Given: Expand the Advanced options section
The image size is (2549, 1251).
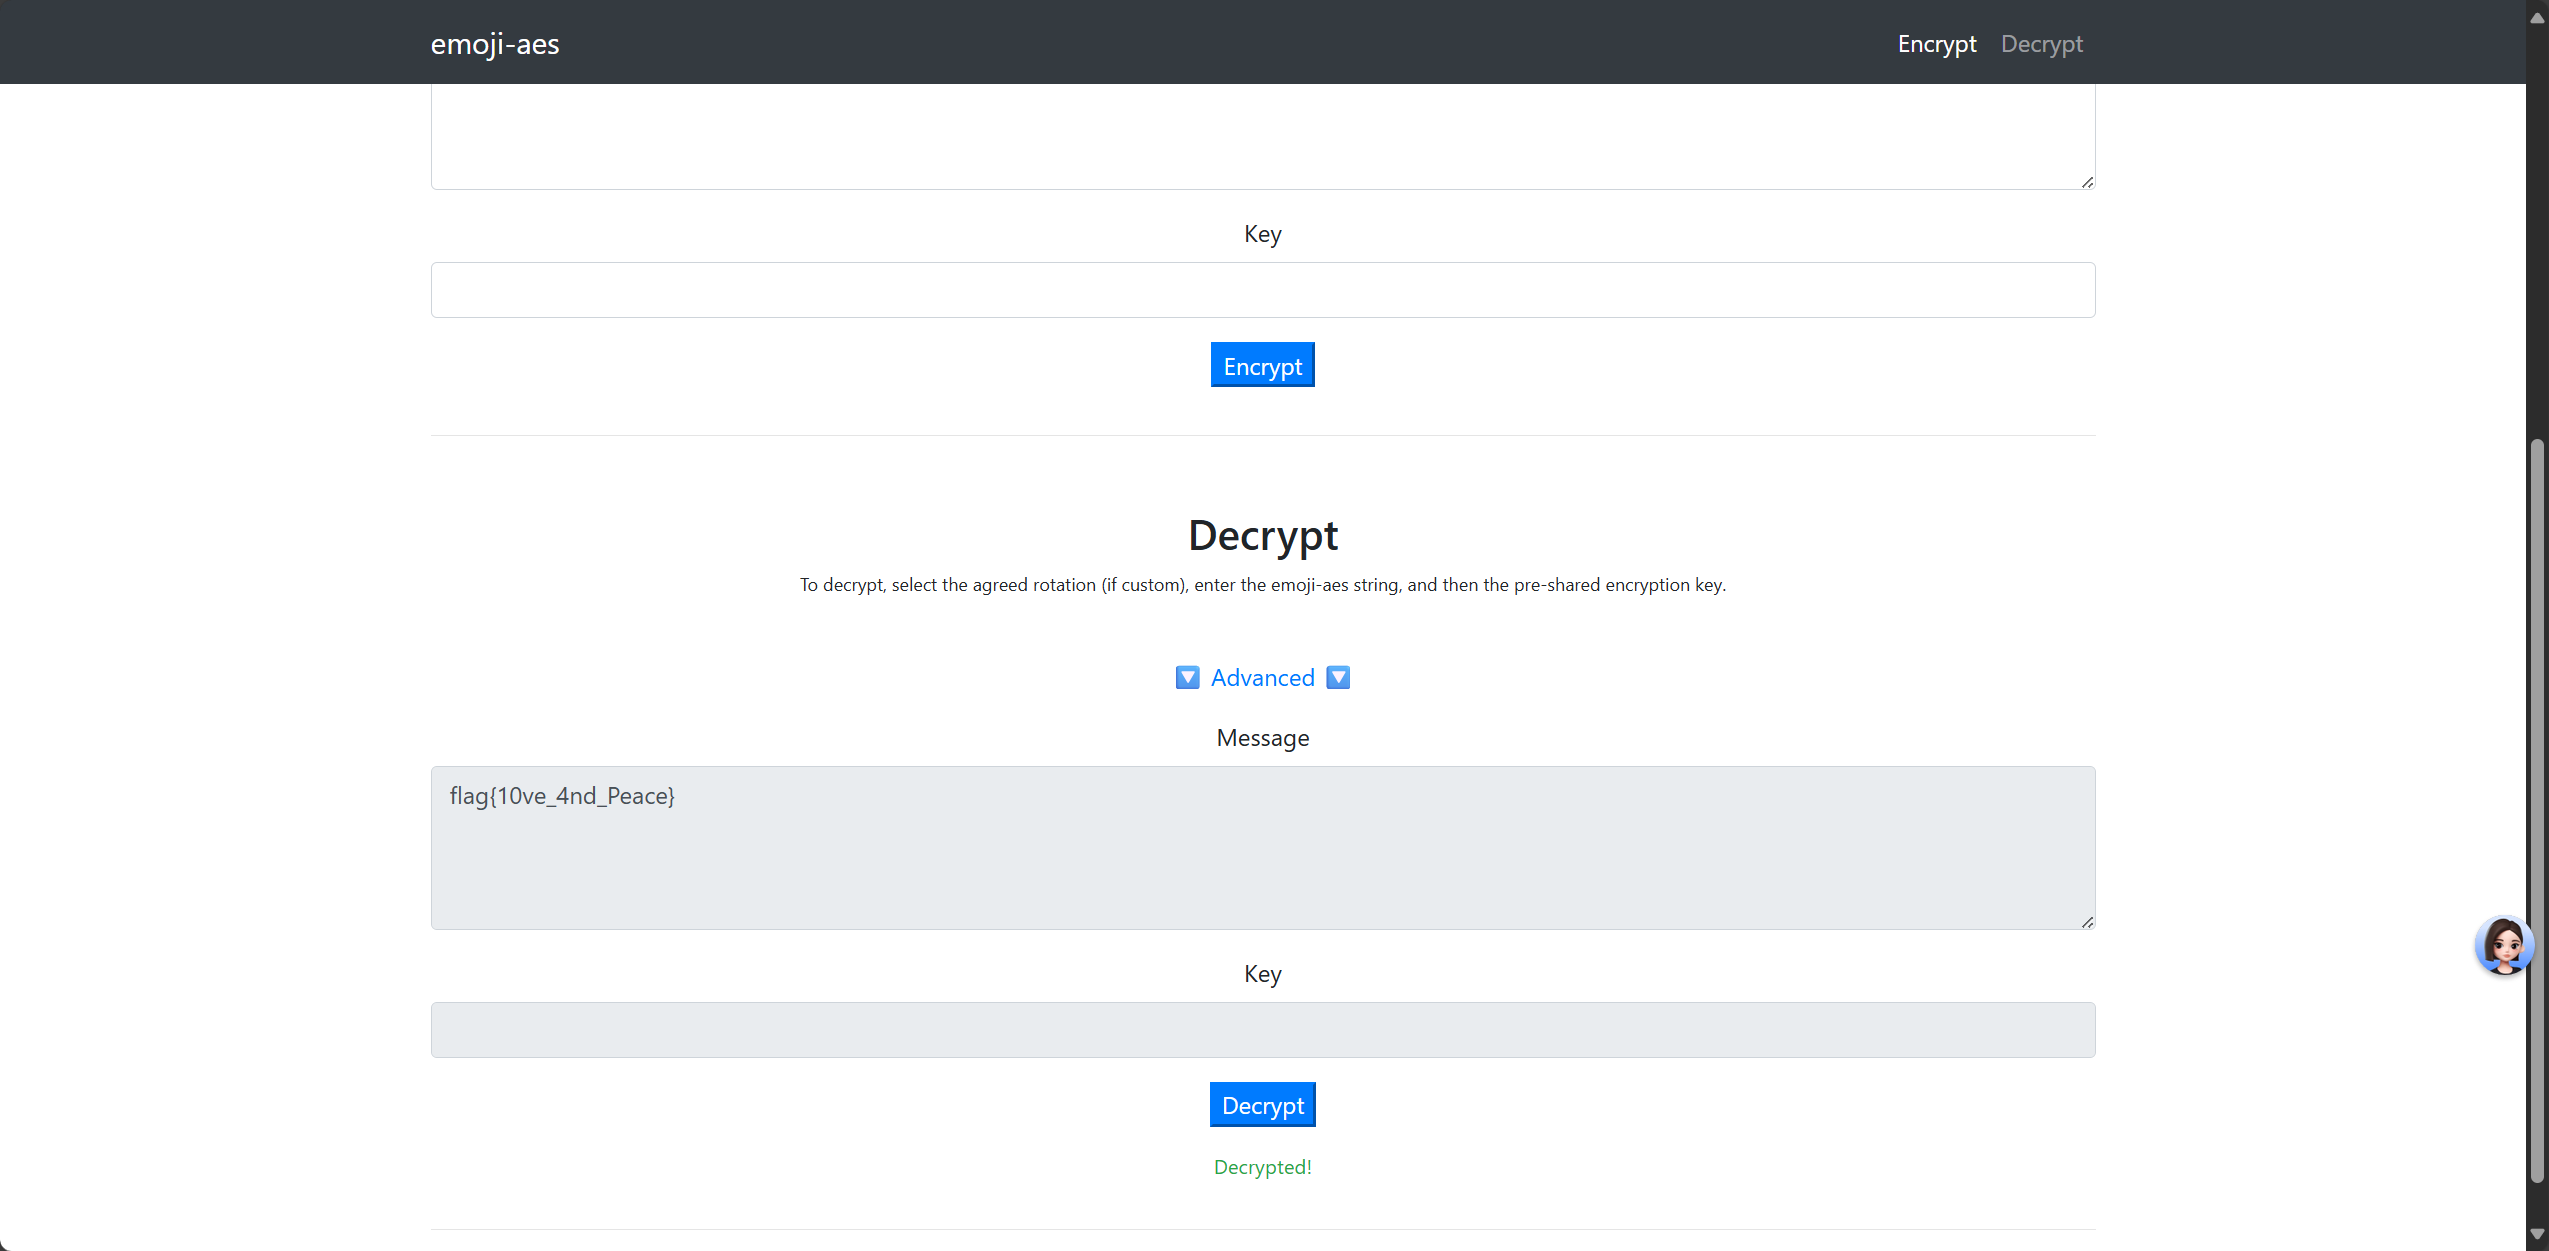Looking at the screenshot, I should click(x=1262, y=678).
